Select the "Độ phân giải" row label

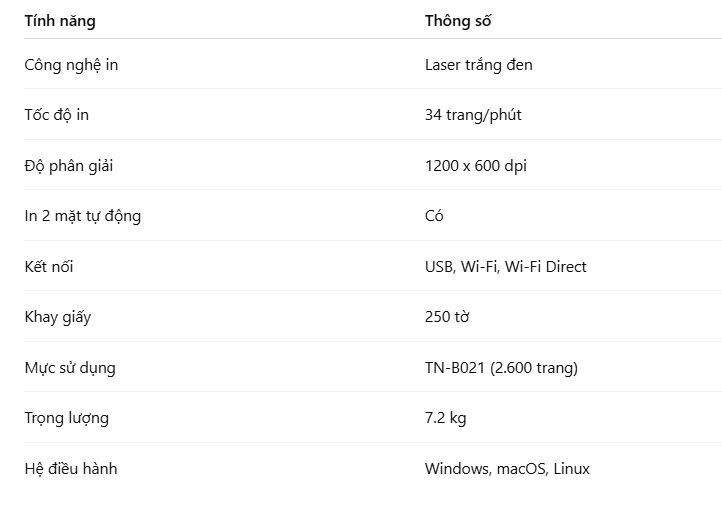click(x=68, y=166)
